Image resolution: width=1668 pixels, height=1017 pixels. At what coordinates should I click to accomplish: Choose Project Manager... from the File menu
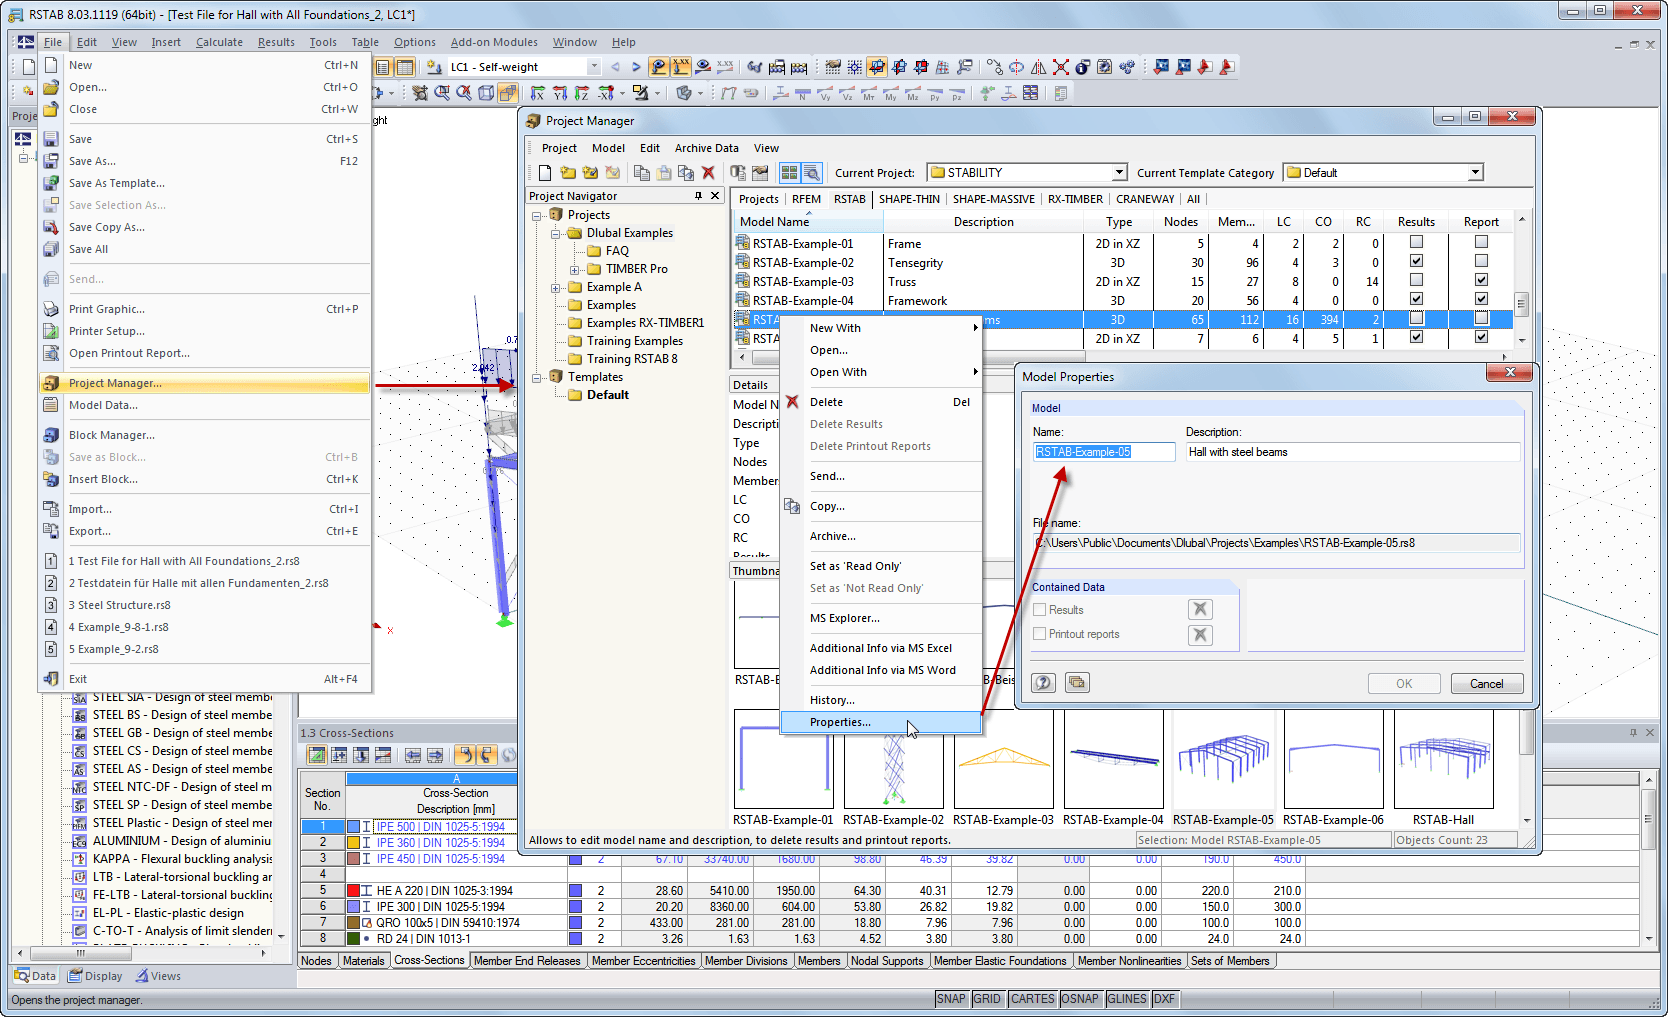115,383
